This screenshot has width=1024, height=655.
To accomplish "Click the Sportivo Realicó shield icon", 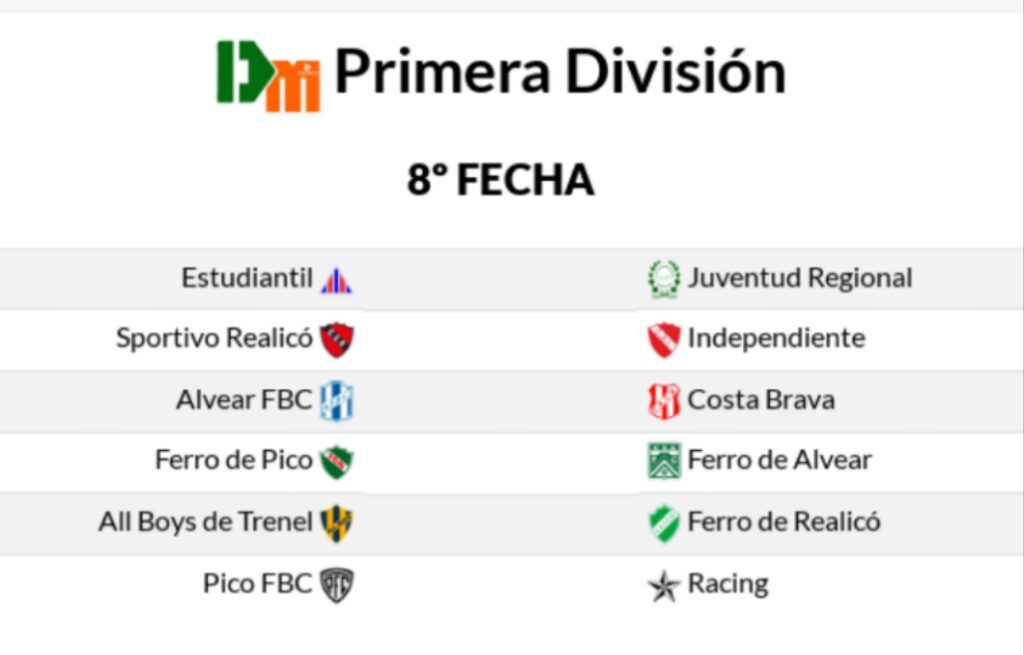I will coord(337,340).
